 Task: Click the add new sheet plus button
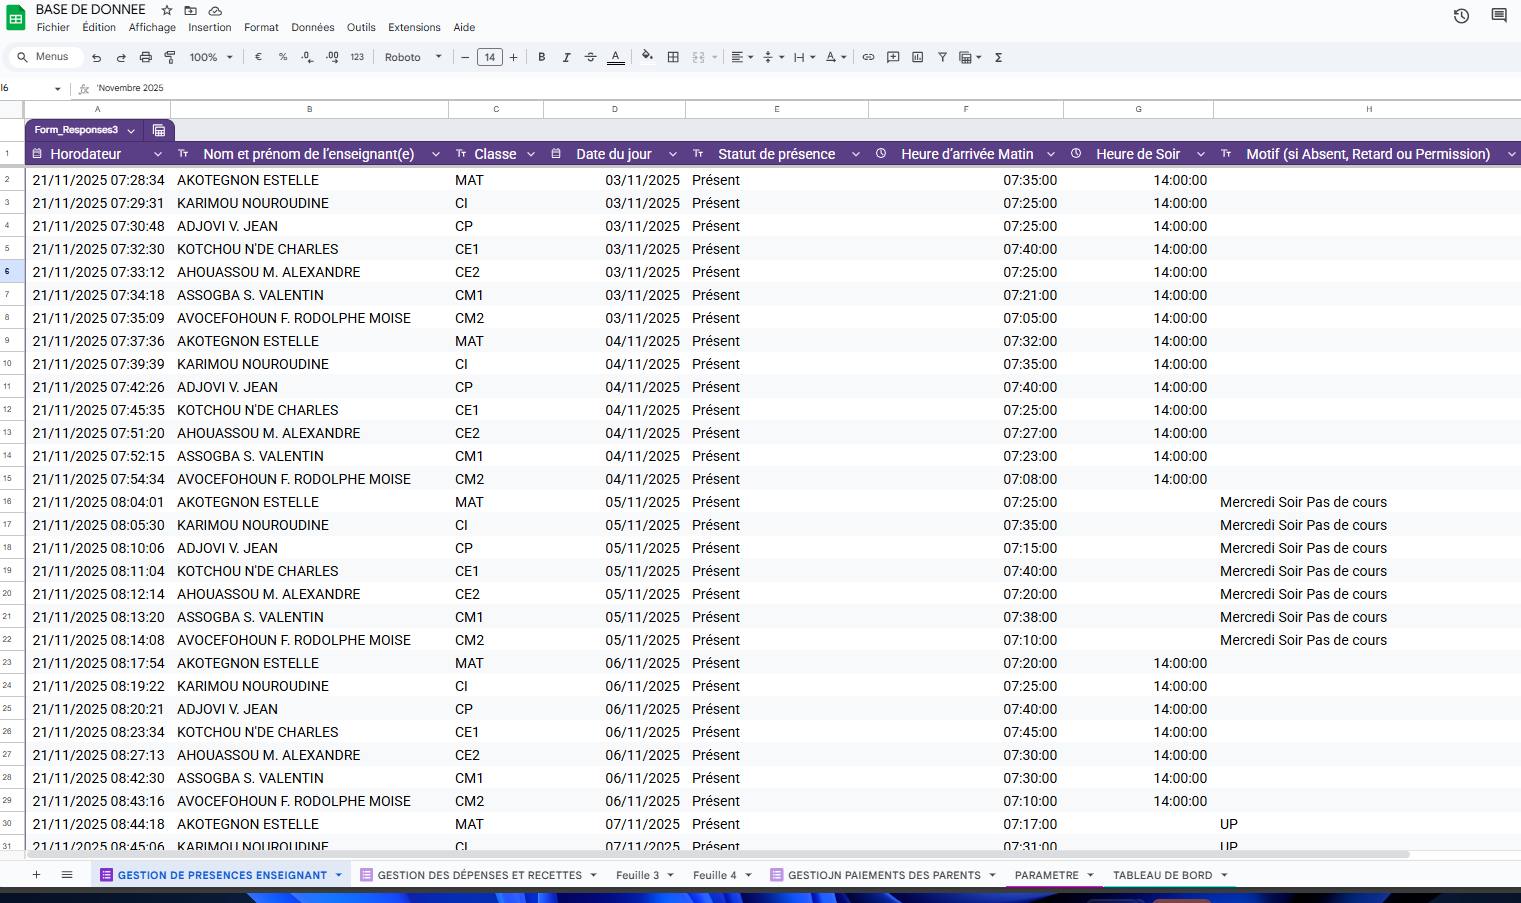(36, 875)
